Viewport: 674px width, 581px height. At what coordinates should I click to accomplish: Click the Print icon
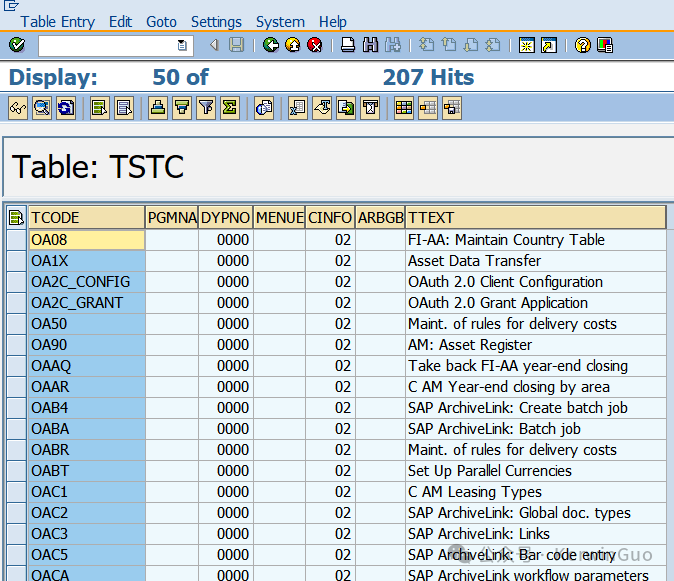click(x=348, y=45)
